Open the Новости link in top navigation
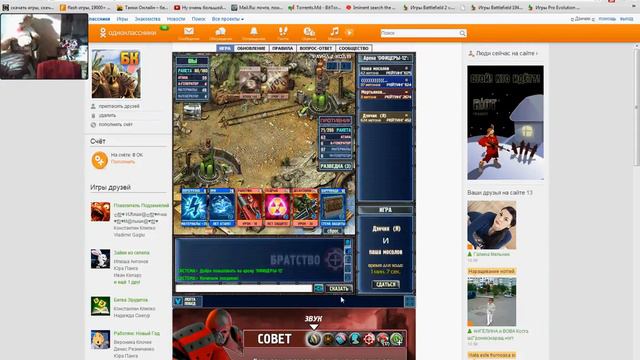This screenshot has height=360, width=640. [x=176, y=19]
